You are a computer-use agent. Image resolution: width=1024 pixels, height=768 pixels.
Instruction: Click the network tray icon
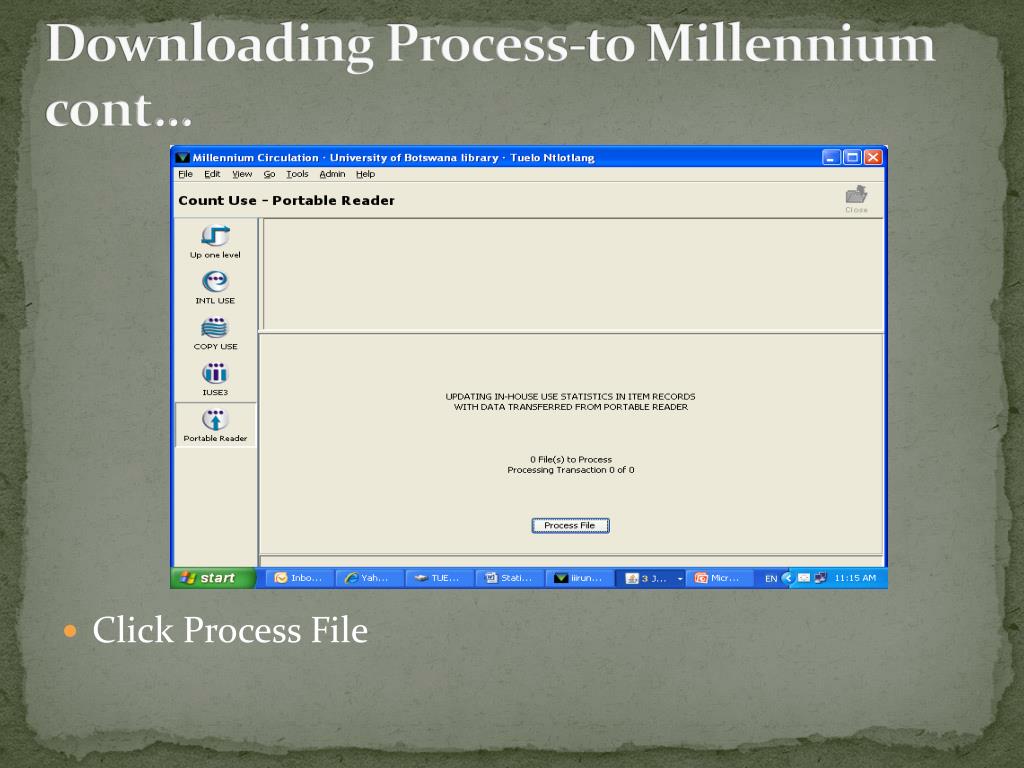pos(820,578)
